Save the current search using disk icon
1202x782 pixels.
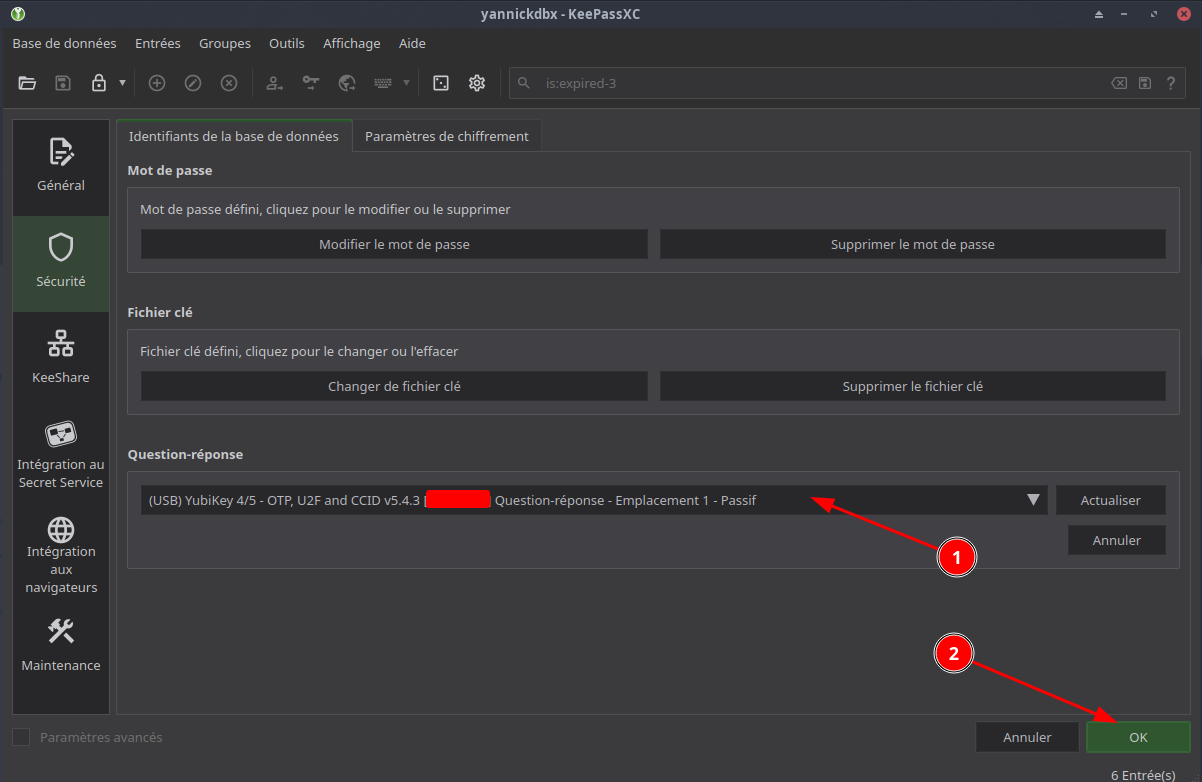(x=1145, y=83)
